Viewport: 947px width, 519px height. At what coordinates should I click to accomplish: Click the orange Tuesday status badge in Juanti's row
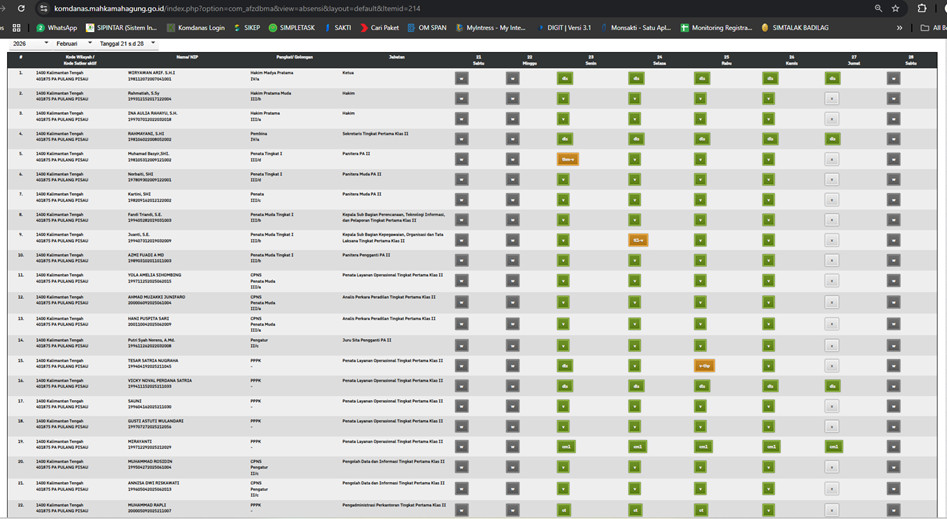(636, 240)
